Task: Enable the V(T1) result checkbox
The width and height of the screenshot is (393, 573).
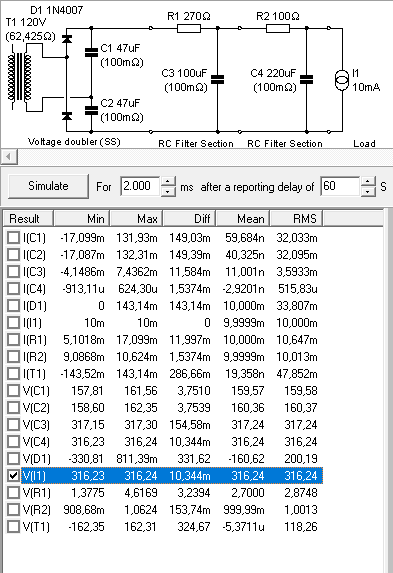Action: [x=14, y=527]
